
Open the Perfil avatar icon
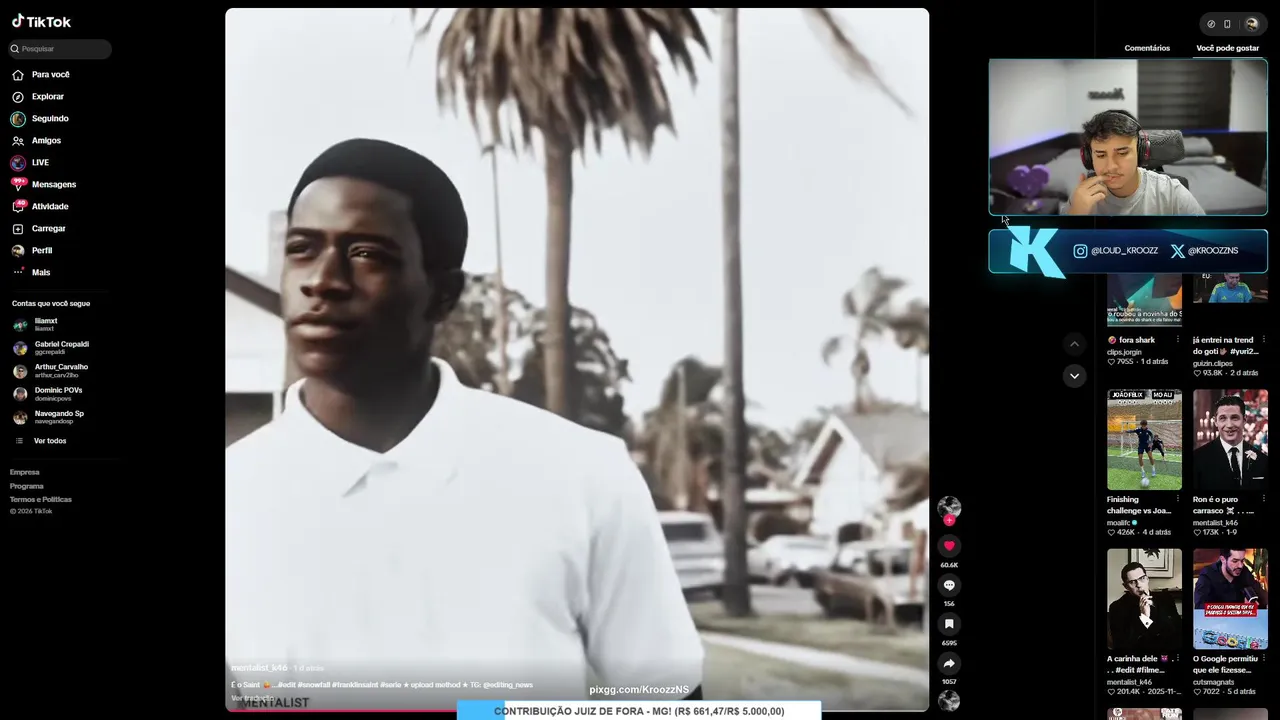click(18, 251)
